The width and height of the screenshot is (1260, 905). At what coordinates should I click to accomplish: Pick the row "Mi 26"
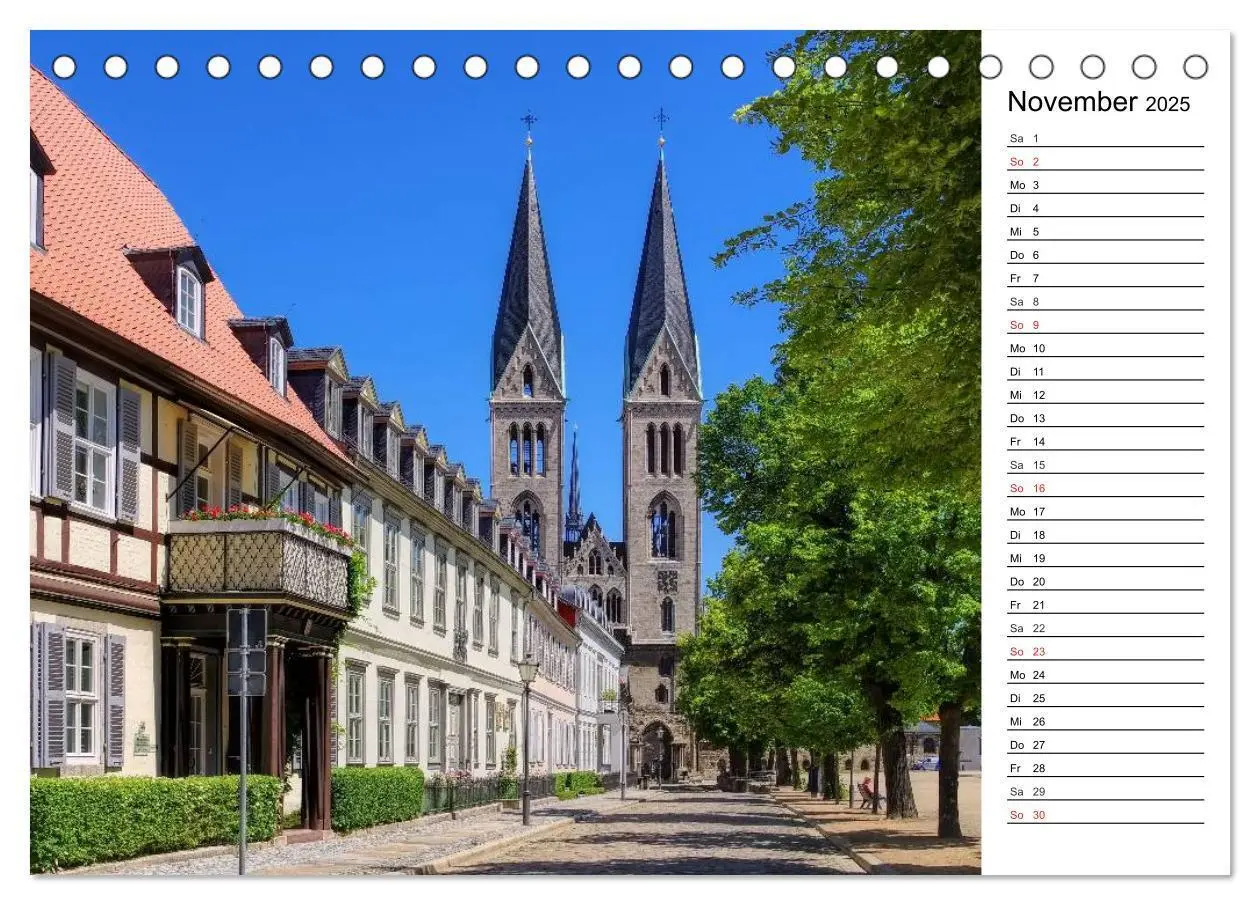pyautogui.click(x=1105, y=722)
